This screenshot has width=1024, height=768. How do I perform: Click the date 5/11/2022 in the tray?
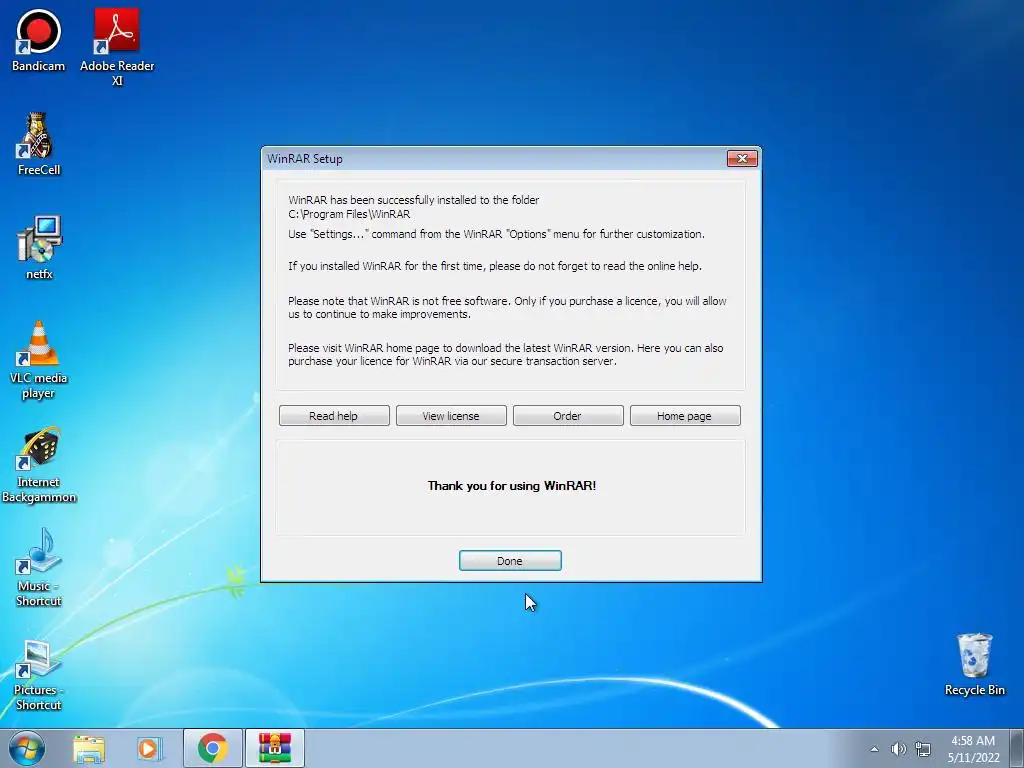[973, 758]
